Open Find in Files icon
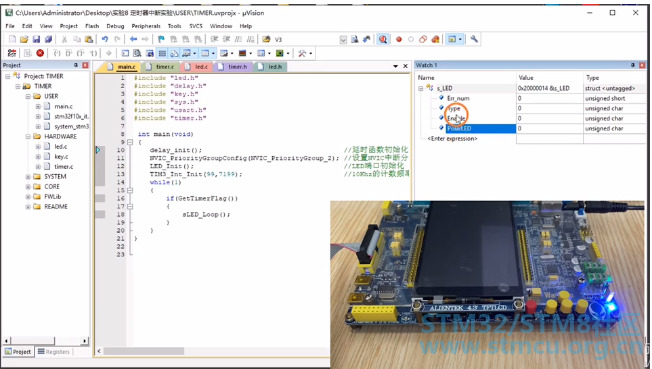This screenshot has width=652, height=369. (x=266, y=39)
